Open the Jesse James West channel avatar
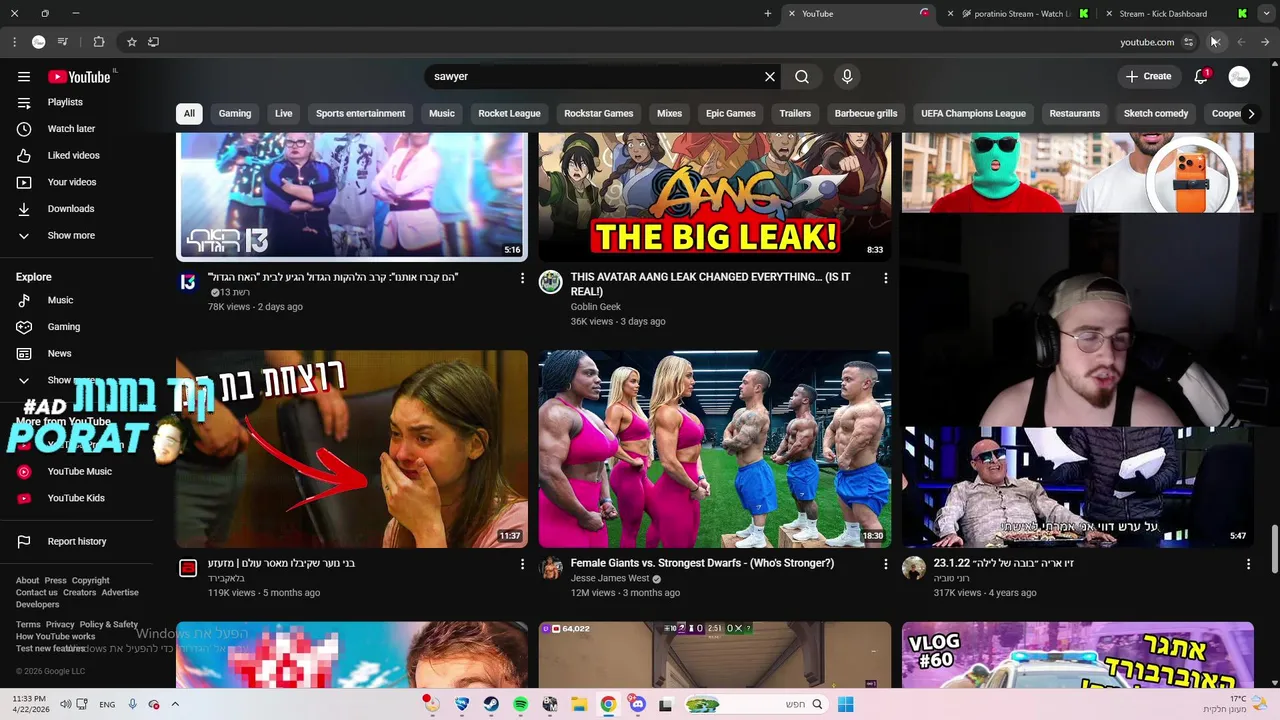The height and width of the screenshot is (720, 1280). tap(551, 568)
